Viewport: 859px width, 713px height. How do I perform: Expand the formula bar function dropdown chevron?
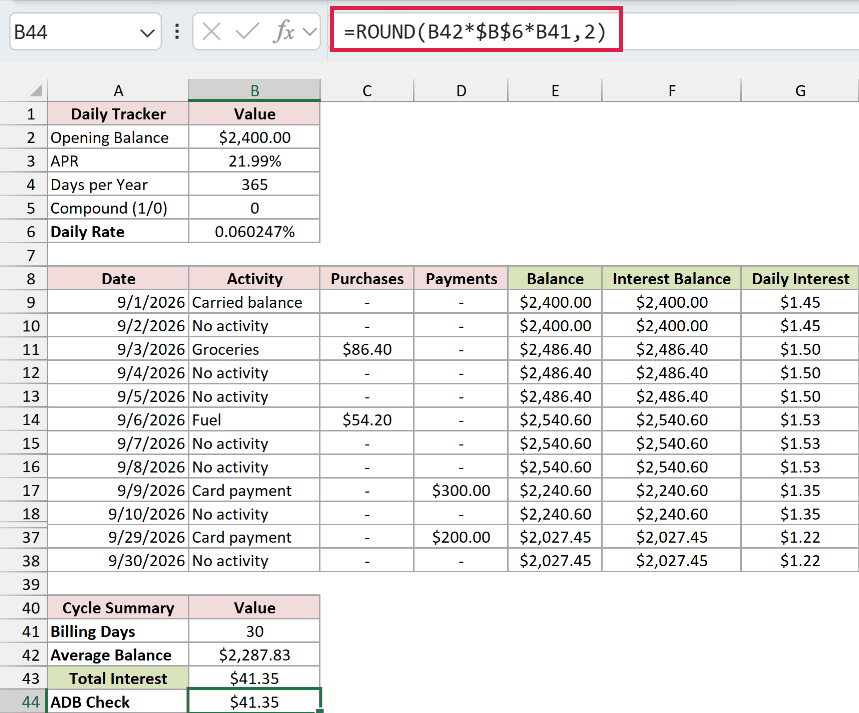(310, 32)
